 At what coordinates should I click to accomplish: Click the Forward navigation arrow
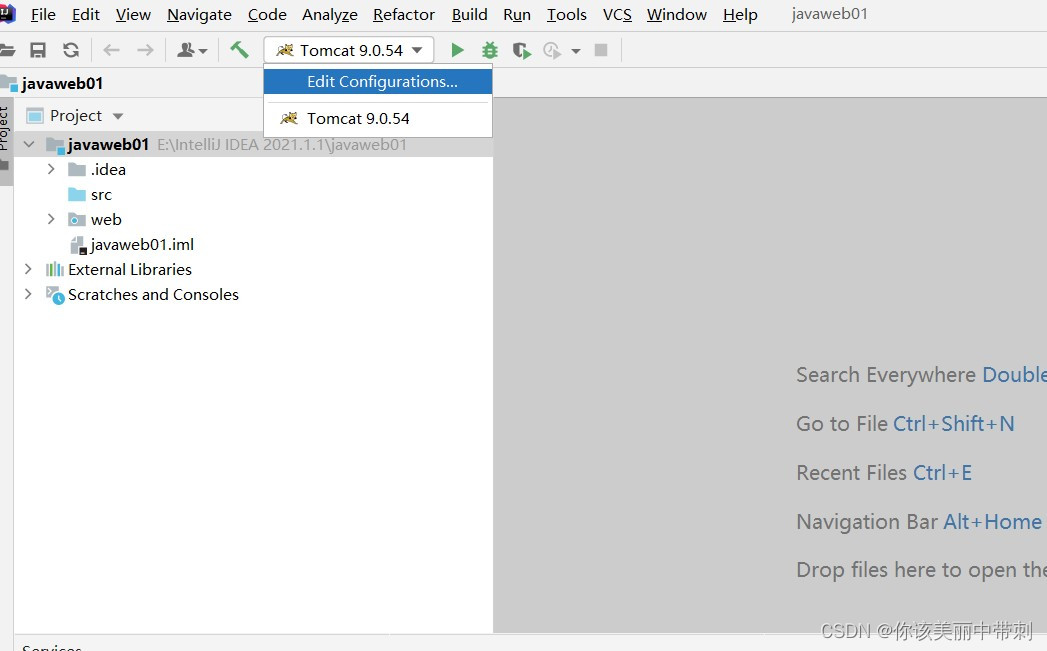tap(145, 50)
